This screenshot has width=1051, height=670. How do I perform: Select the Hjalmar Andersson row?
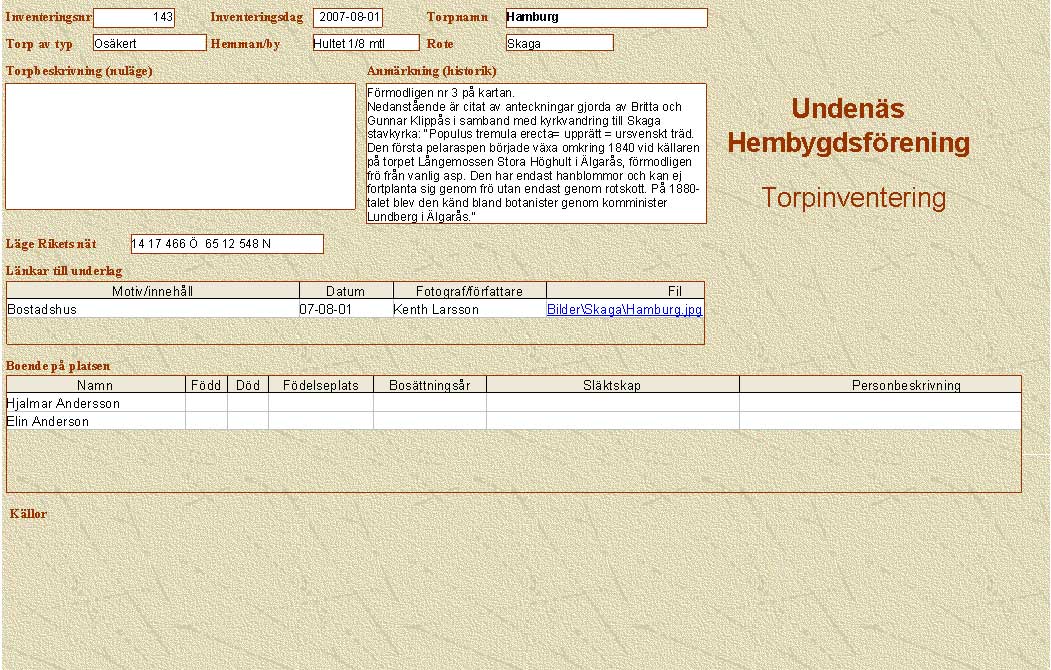click(95, 403)
